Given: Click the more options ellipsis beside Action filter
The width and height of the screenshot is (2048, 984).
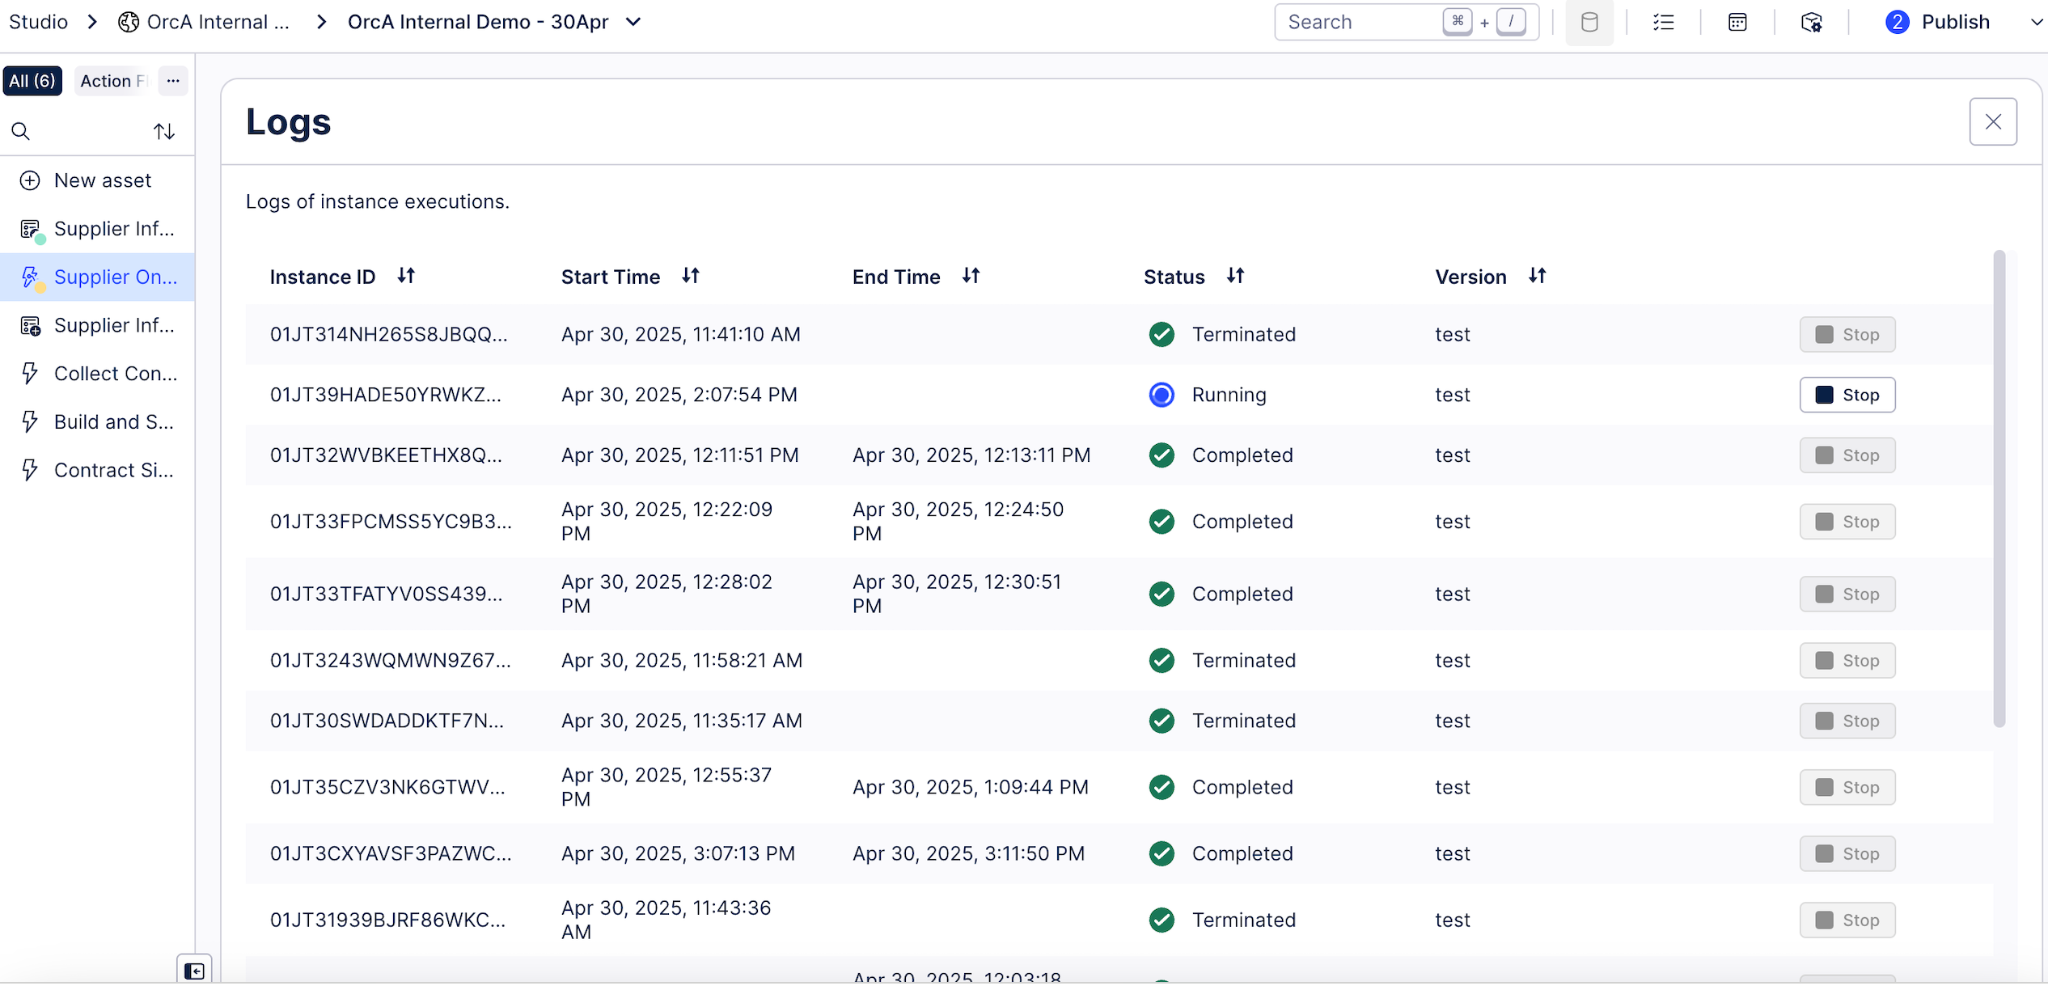Looking at the screenshot, I should [x=173, y=81].
